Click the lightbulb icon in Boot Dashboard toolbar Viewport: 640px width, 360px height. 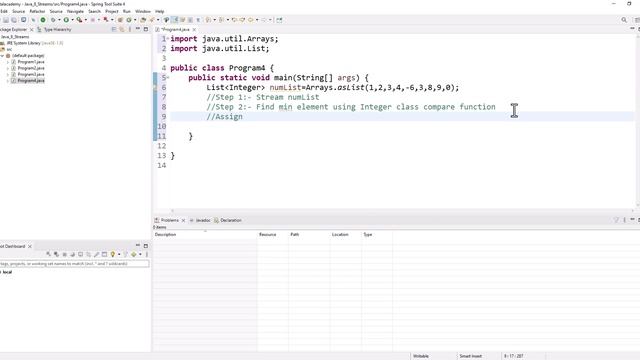click(113, 254)
